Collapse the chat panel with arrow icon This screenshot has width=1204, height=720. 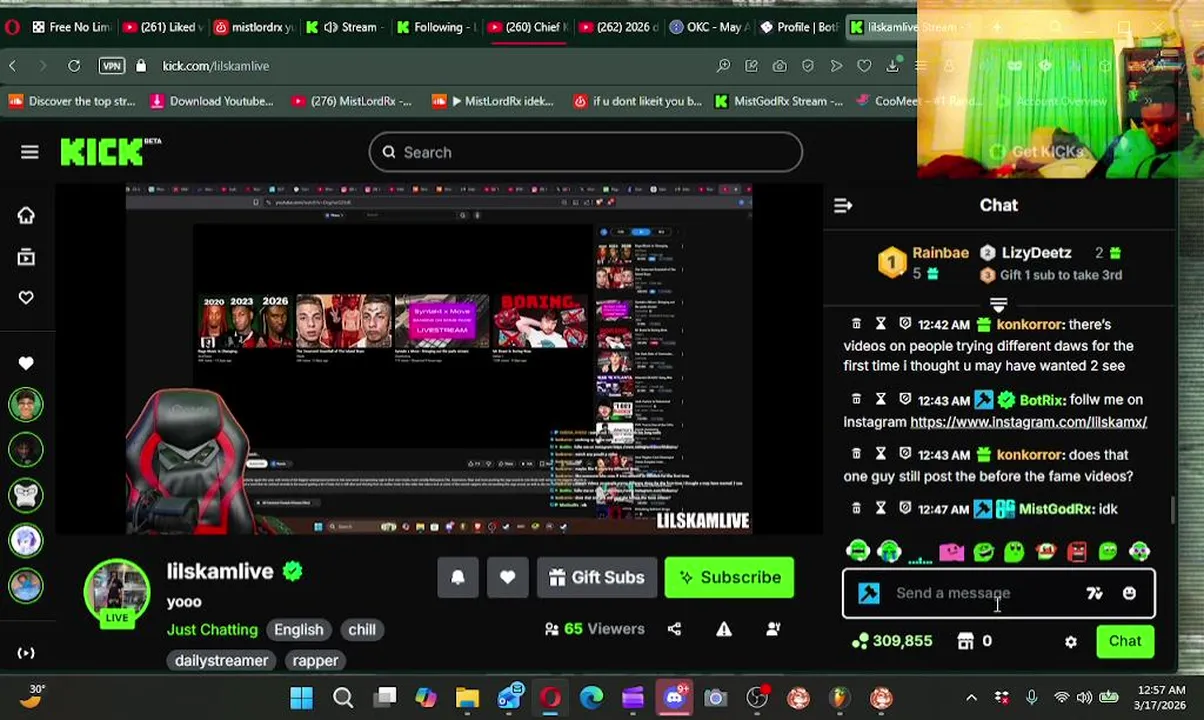pyautogui.click(x=843, y=205)
